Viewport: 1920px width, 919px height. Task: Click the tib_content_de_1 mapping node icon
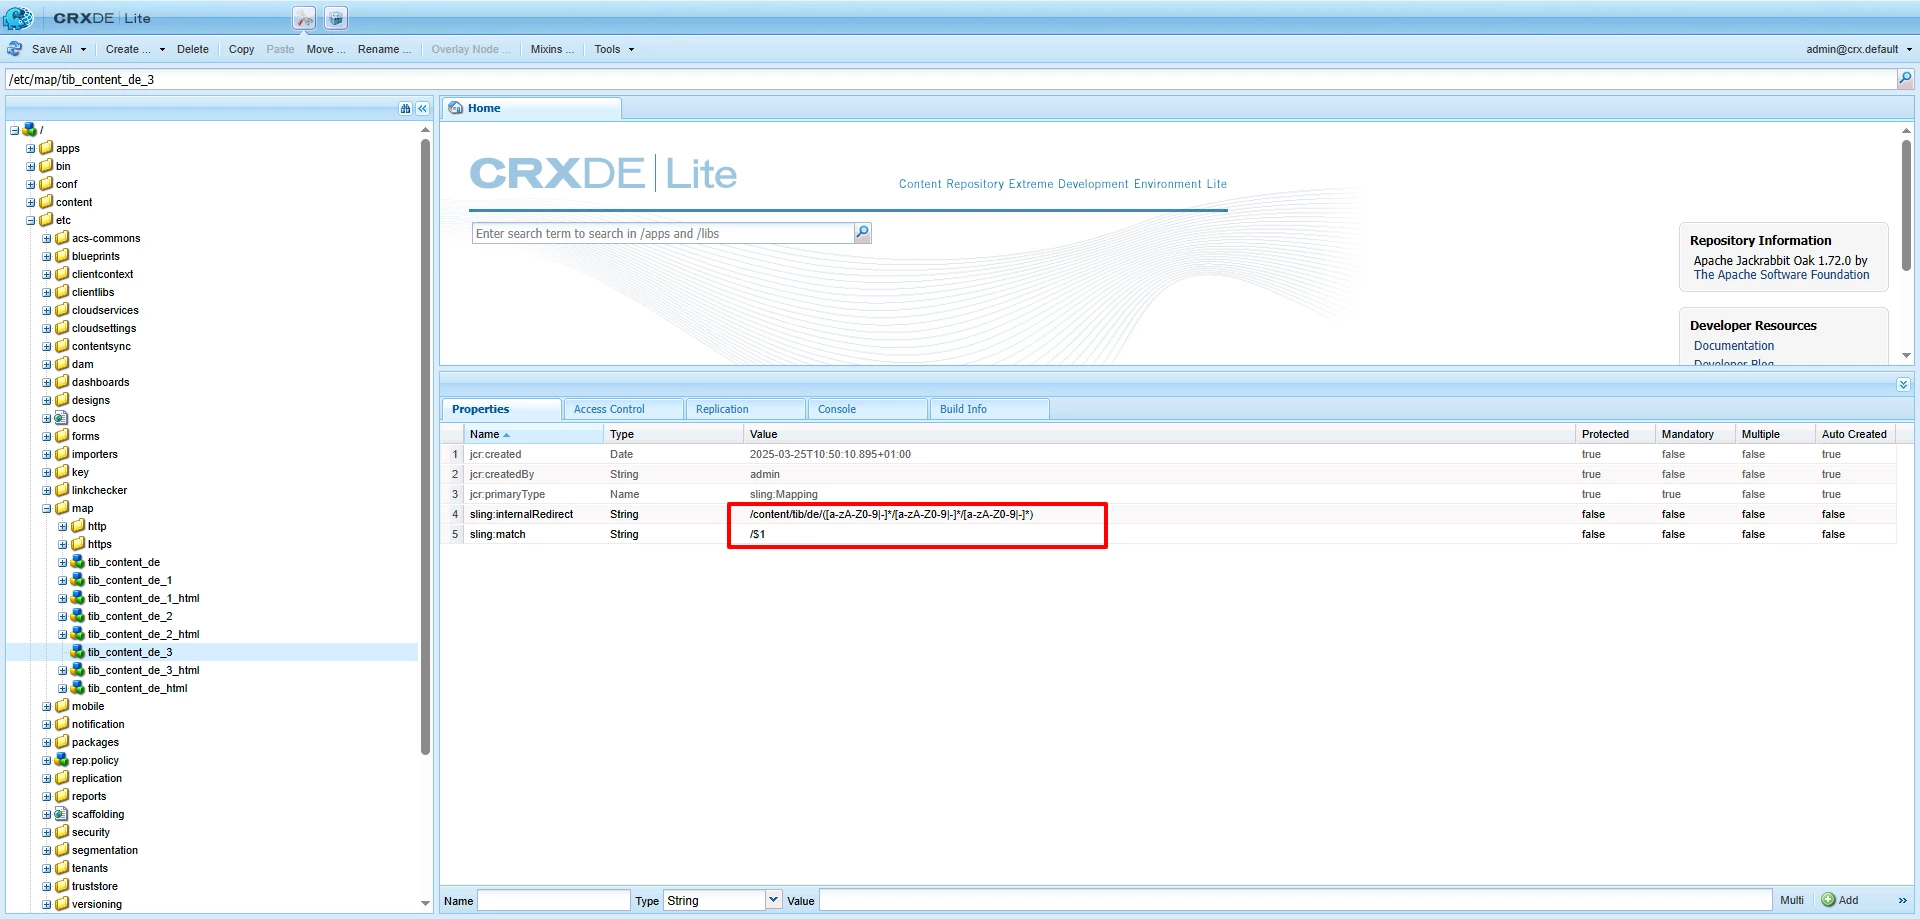pyautogui.click(x=77, y=580)
